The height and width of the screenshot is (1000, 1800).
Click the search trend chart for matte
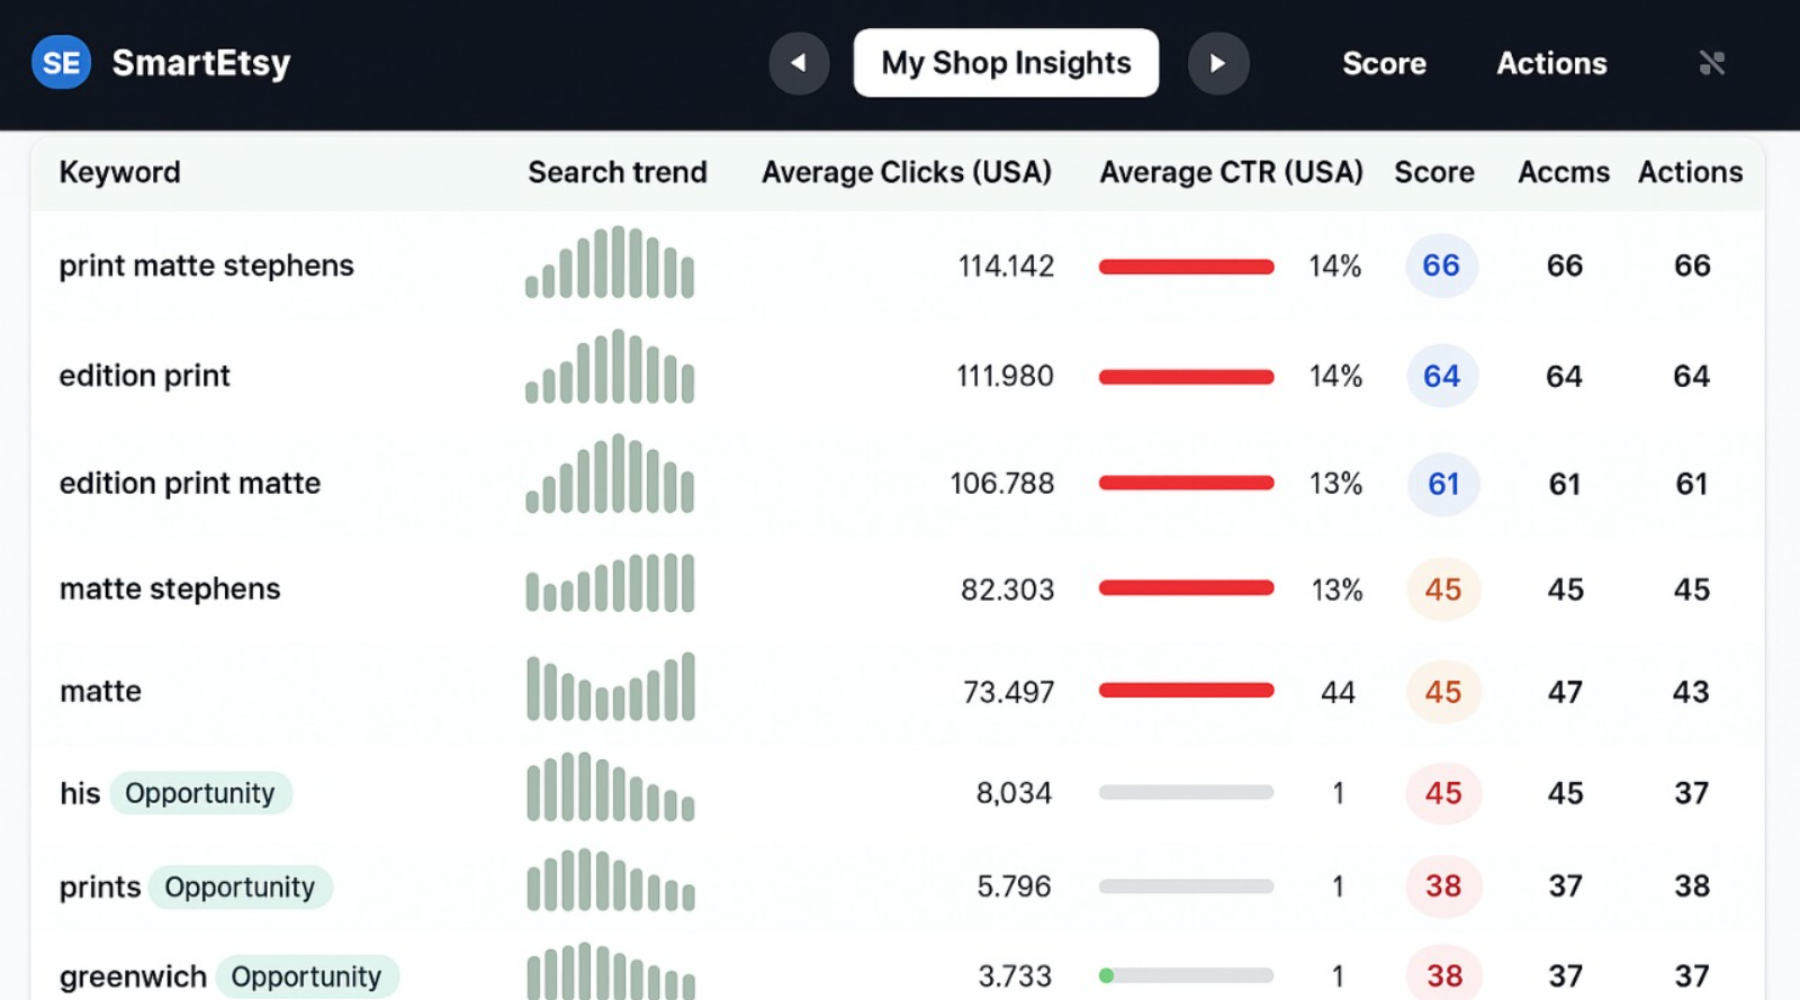(610, 688)
